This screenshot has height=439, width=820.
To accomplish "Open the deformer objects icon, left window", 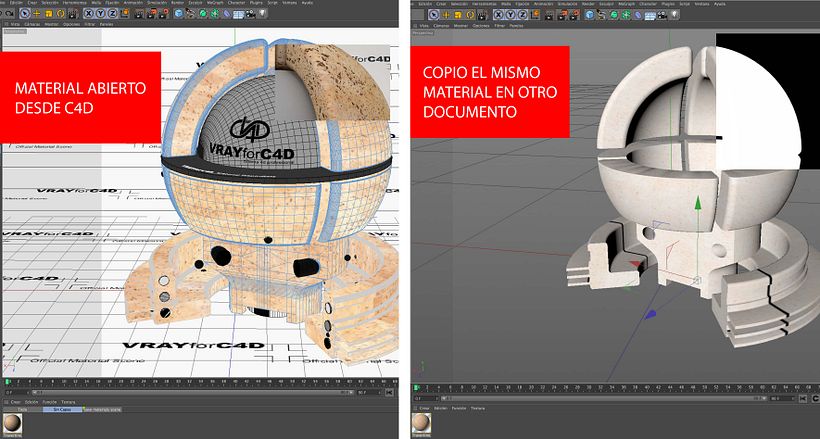I will click(x=226, y=14).
